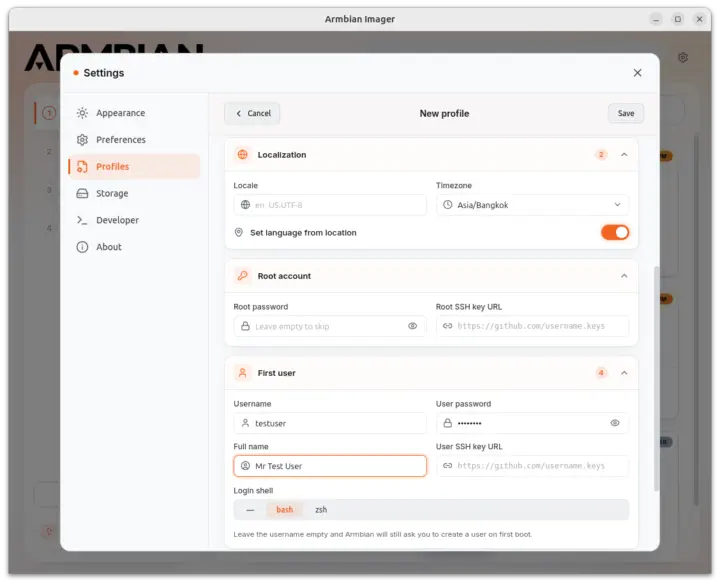The image size is (720, 584).
Task: Collapse the First user section chevron
Action: tap(624, 373)
